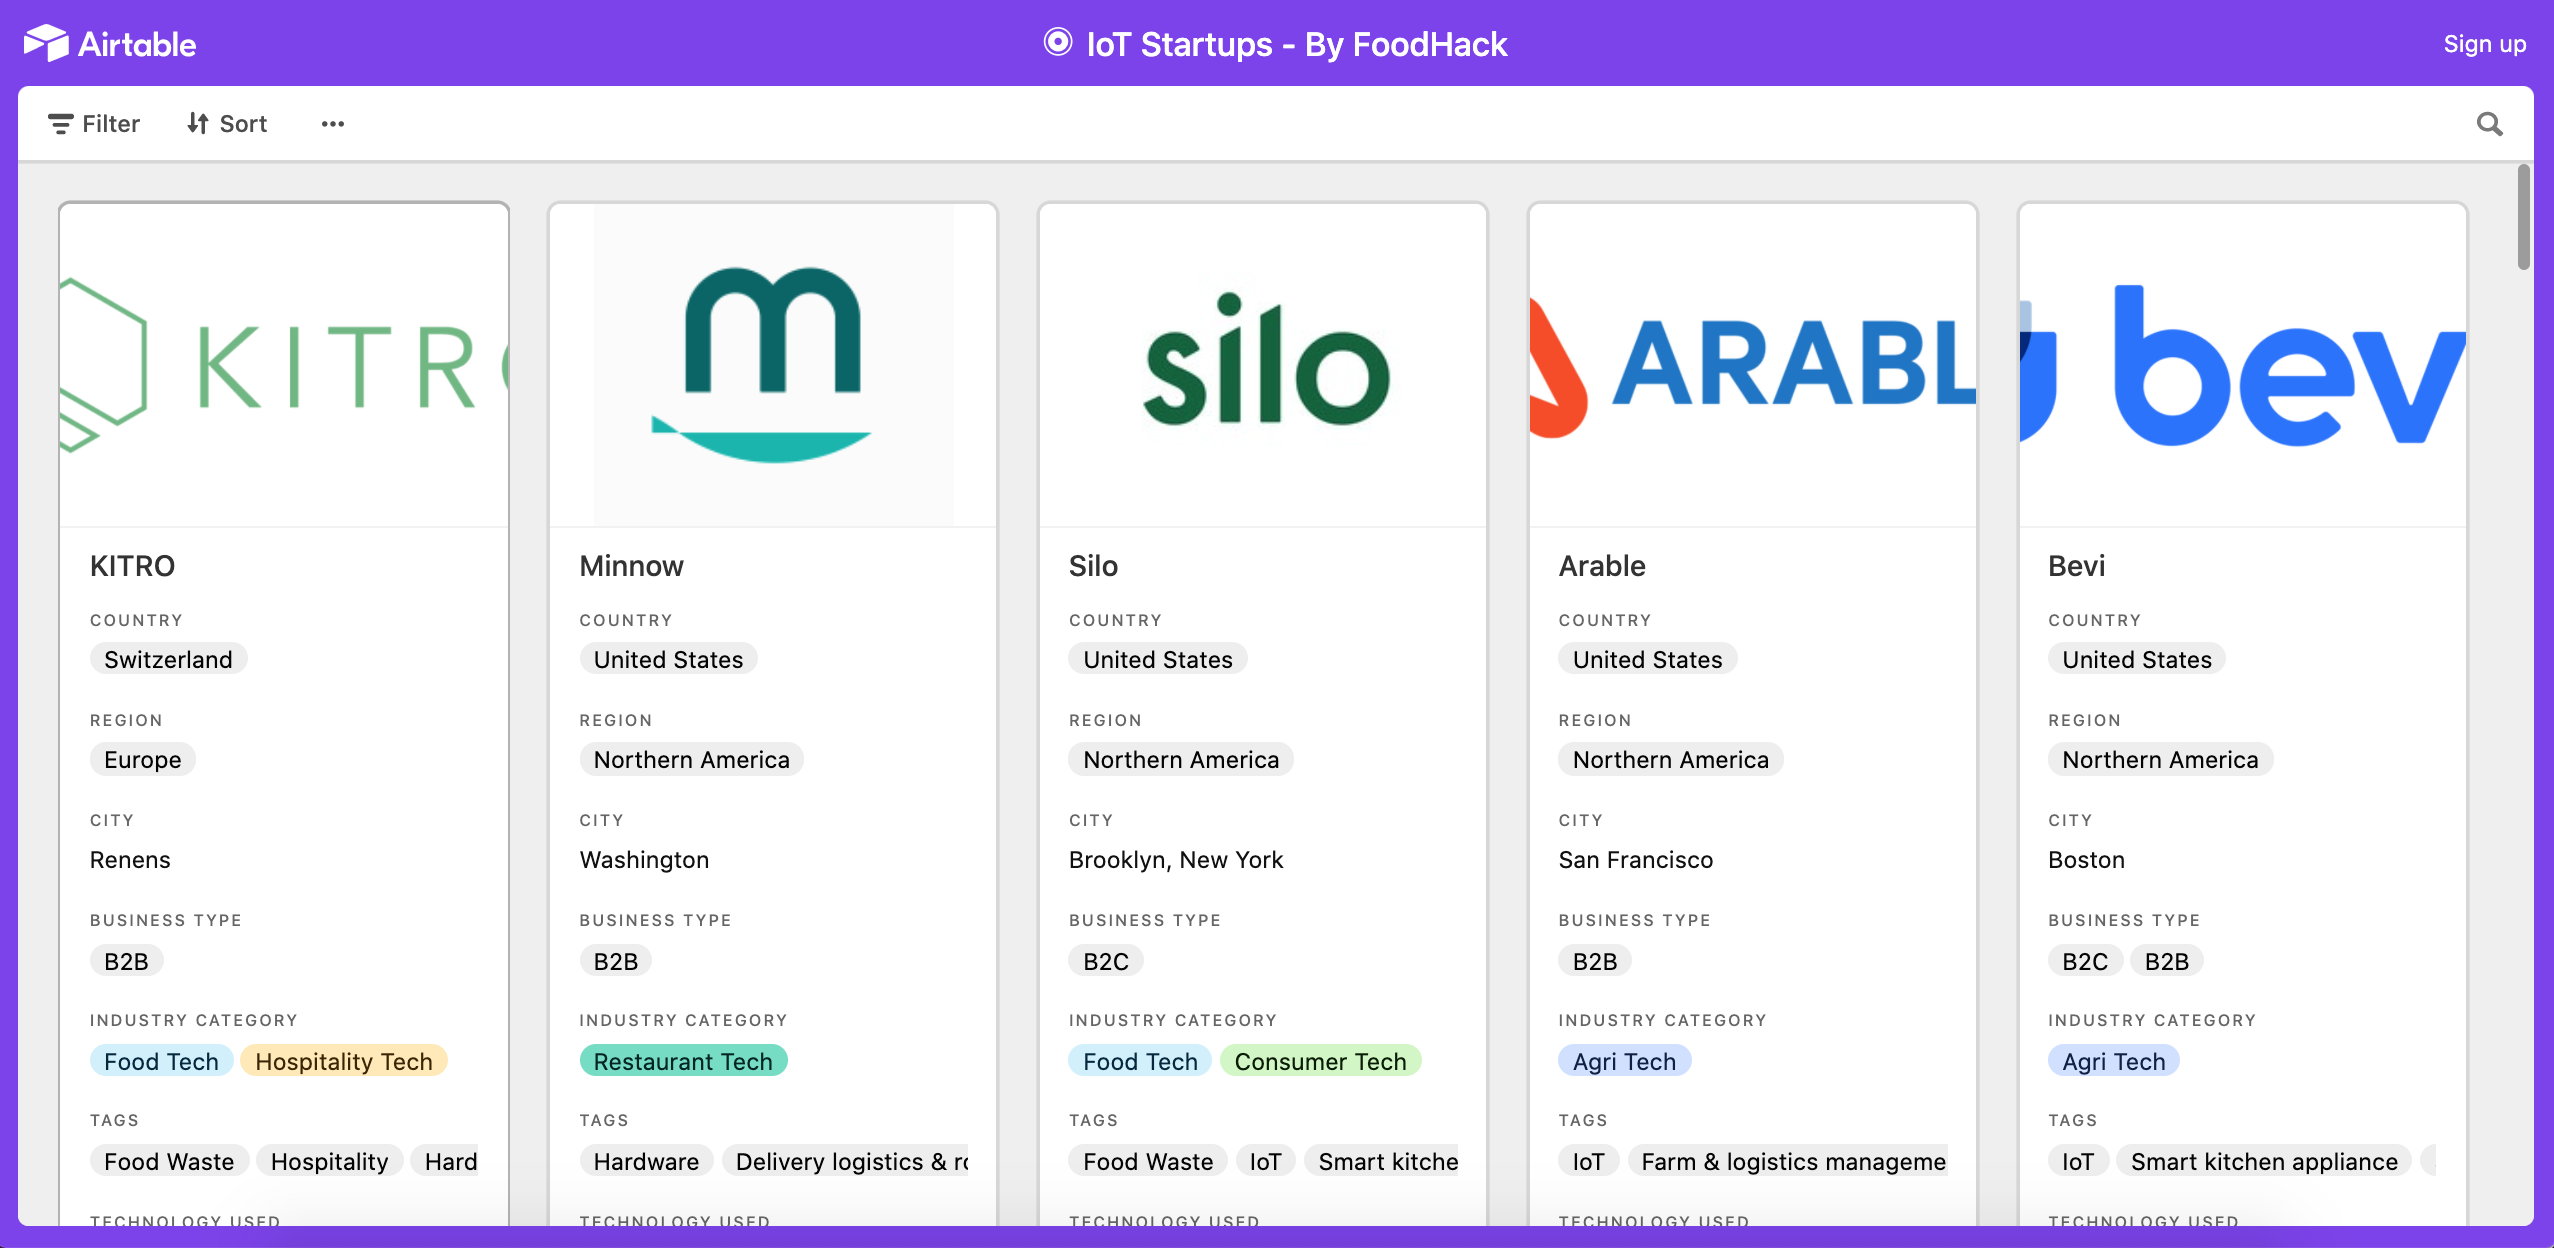Click the Europe region tag
The height and width of the screenshot is (1248, 2554).
[x=143, y=759]
